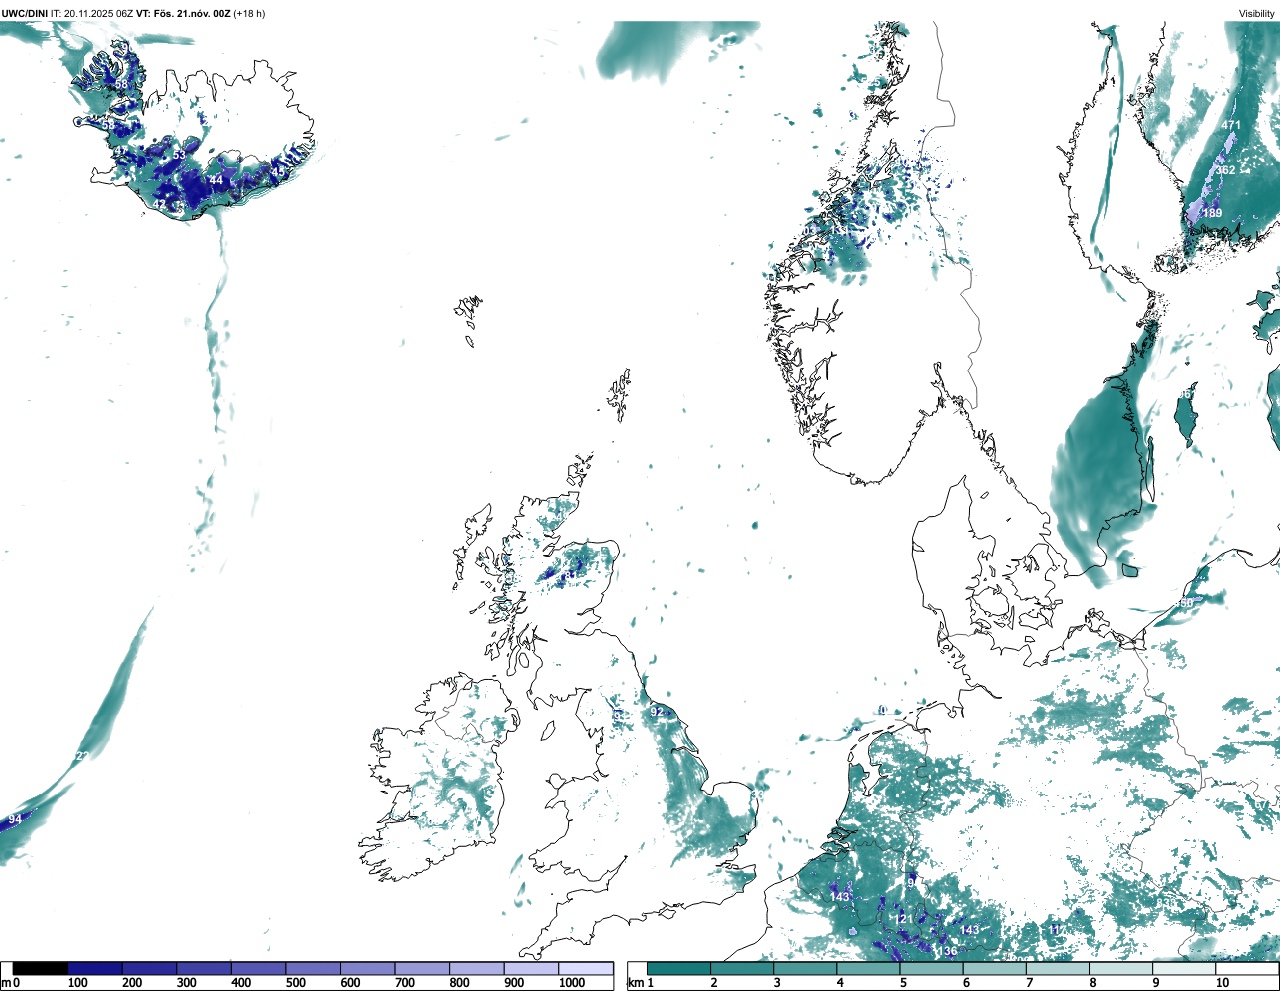Image resolution: width=1280 pixels, height=991 pixels.
Task: Click the '53' value on Iceland
Action: click(x=179, y=155)
